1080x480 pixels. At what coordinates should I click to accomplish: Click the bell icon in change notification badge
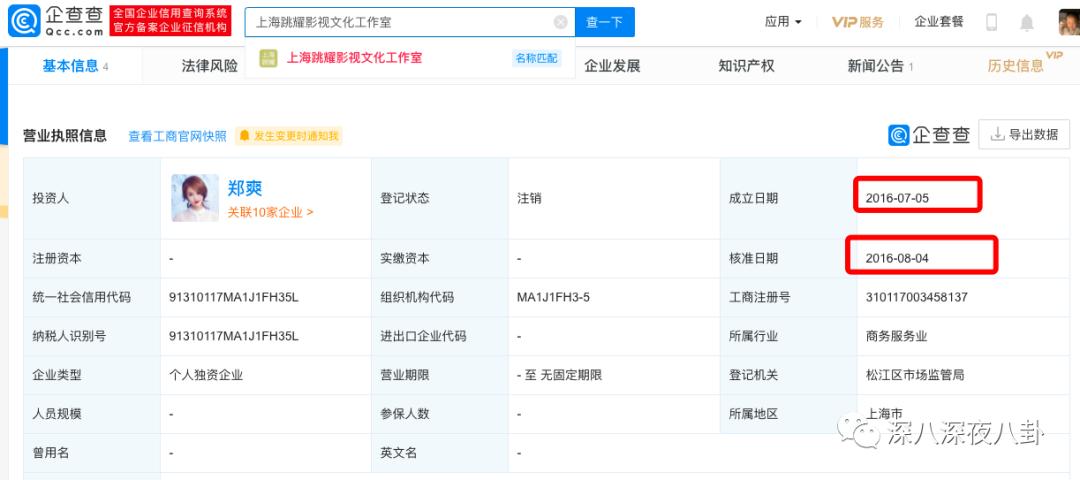[x=245, y=136]
